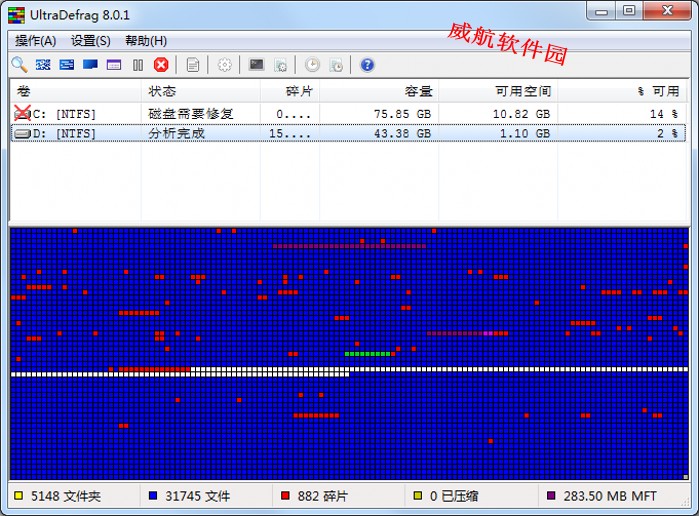The image size is (699, 516).
Task: Minimize the UltraDefrag window
Action: [x=601, y=11]
